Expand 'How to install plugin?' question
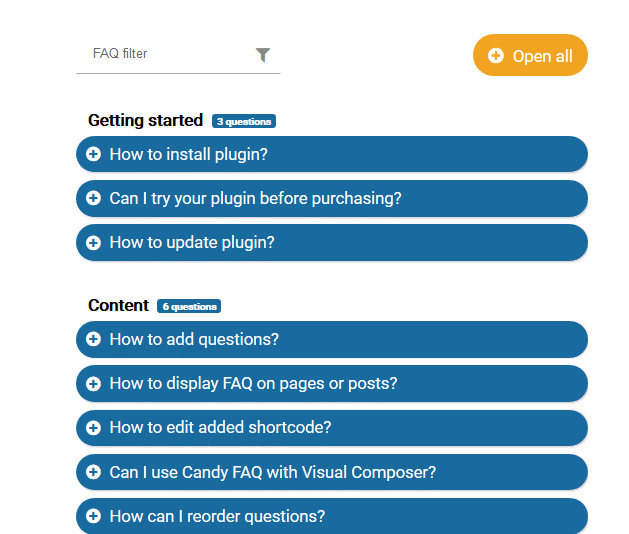Viewport: 629px width, 534px height. [x=332, y=154]
